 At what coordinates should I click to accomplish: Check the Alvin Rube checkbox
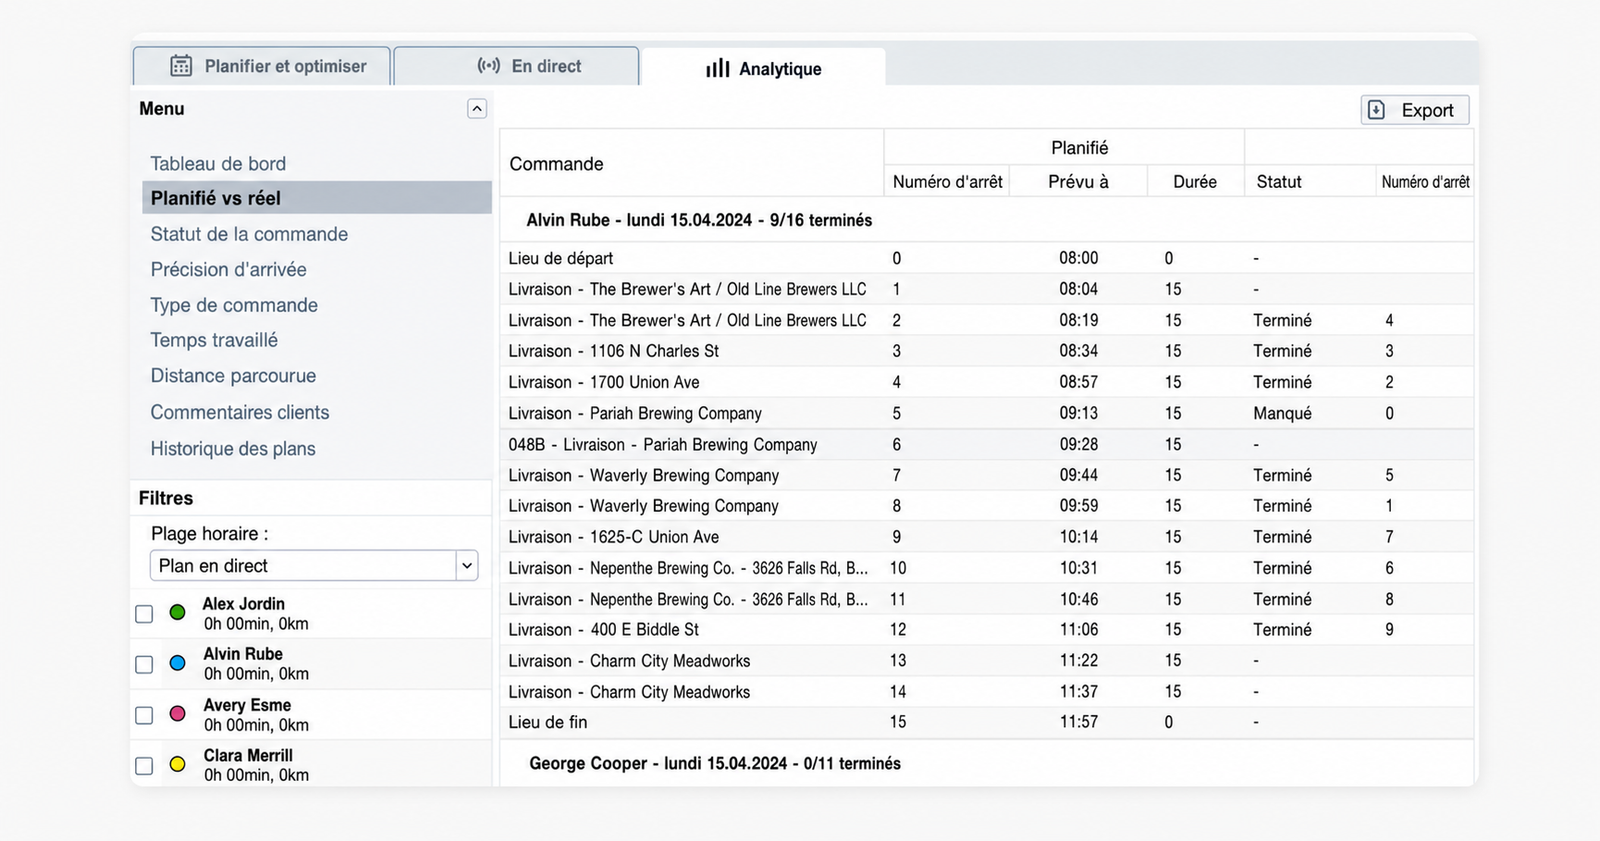coord(144,665)
